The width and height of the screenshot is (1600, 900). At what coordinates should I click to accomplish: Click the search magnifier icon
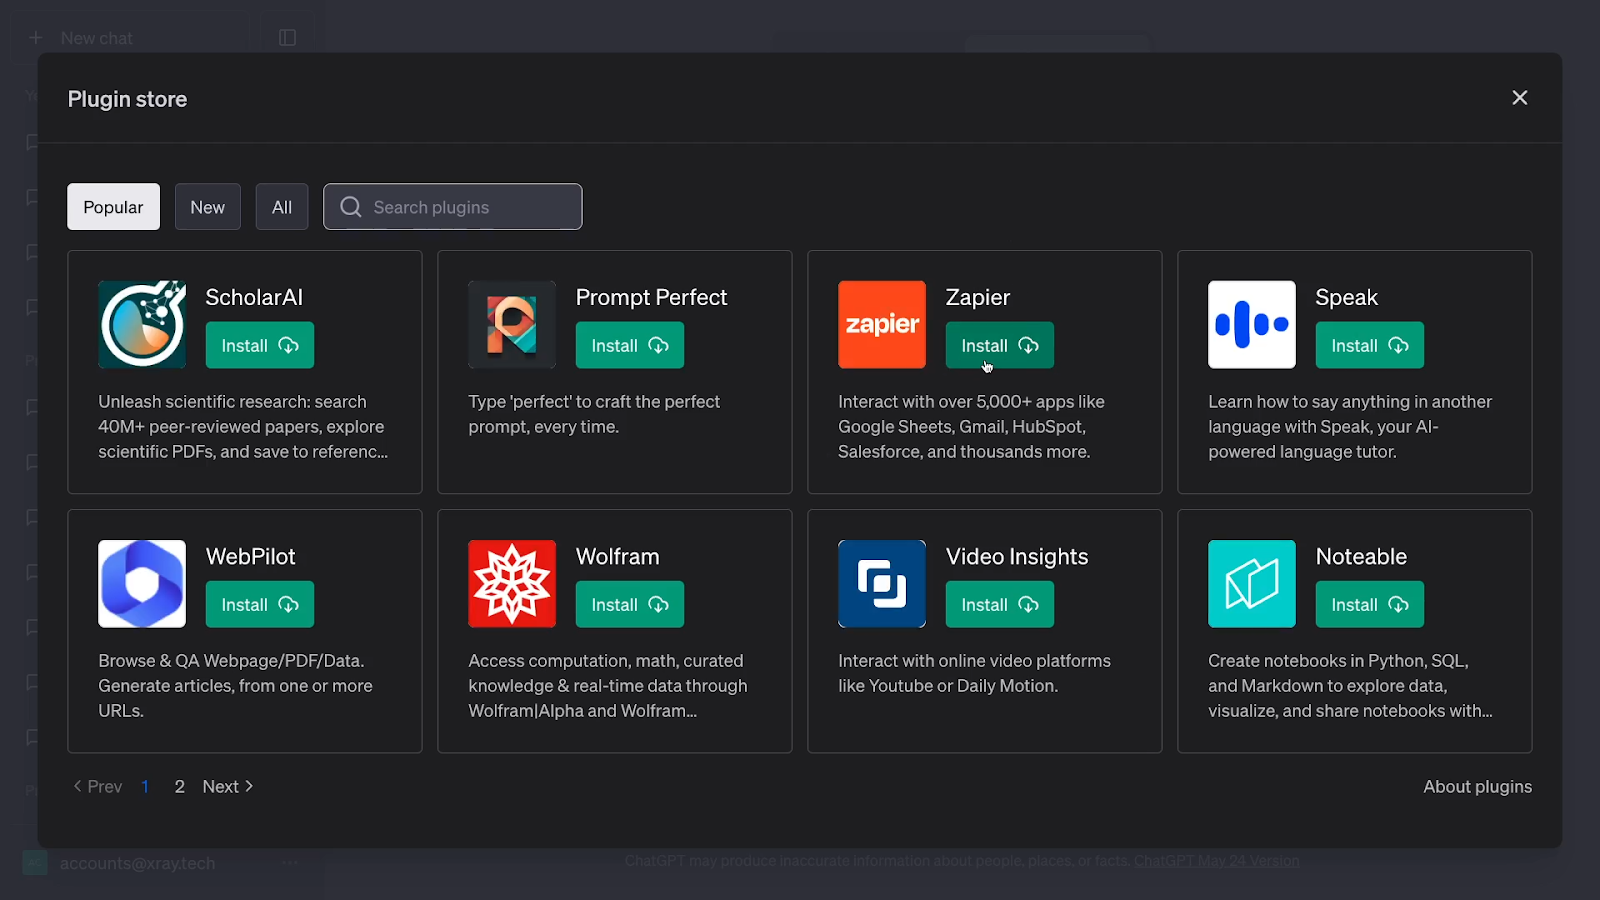(x=351, y=207)
